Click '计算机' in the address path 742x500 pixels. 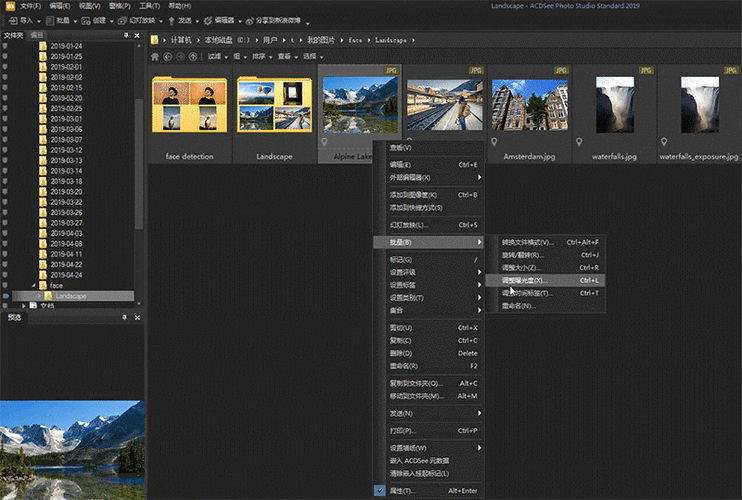coord(181,40)
